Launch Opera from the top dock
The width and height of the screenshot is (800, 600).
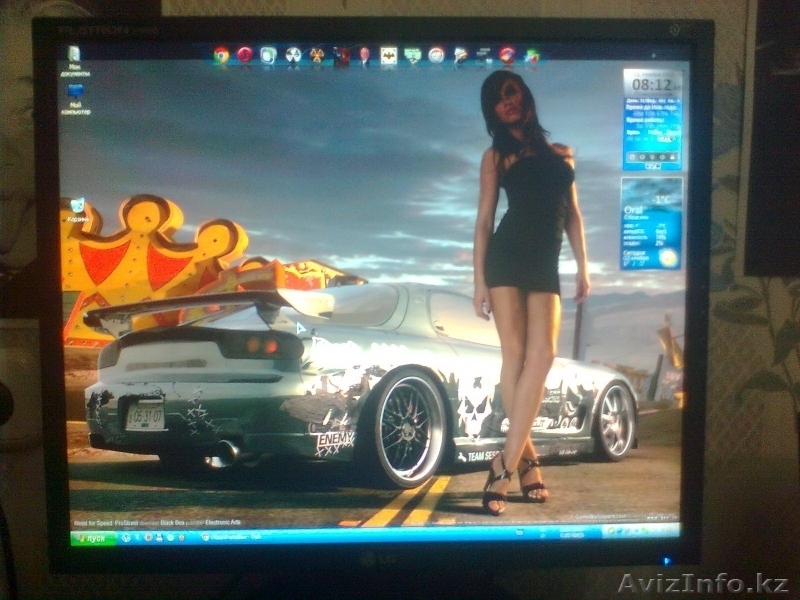[x=245, y=55]
